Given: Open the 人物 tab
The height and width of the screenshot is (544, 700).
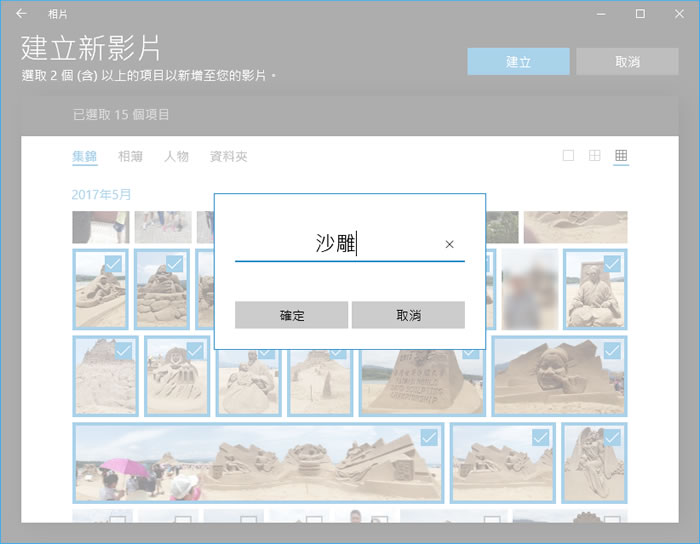Looking at the screenshot, I should point(176,157).
